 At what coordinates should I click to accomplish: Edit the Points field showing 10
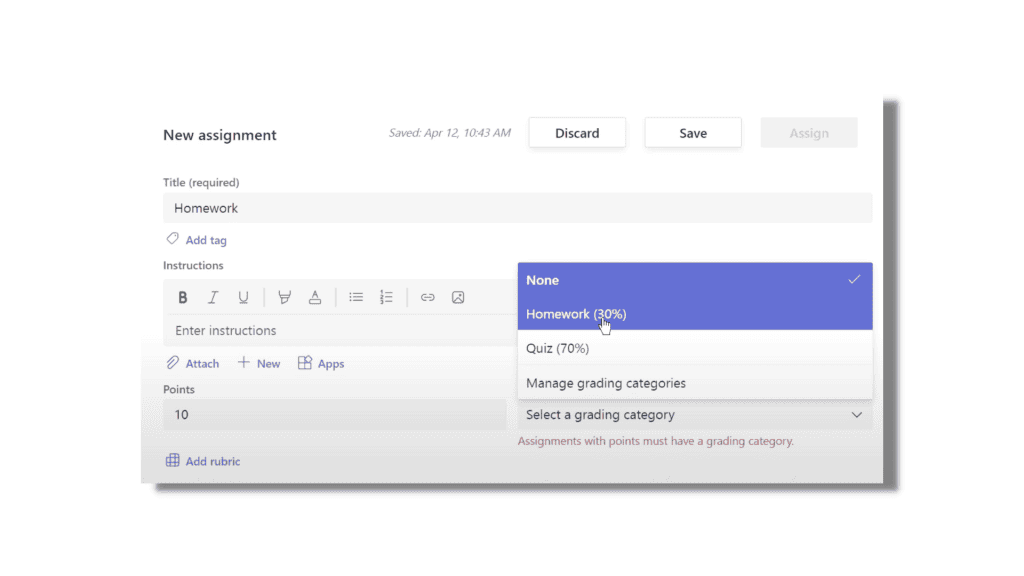pos(334,415)
